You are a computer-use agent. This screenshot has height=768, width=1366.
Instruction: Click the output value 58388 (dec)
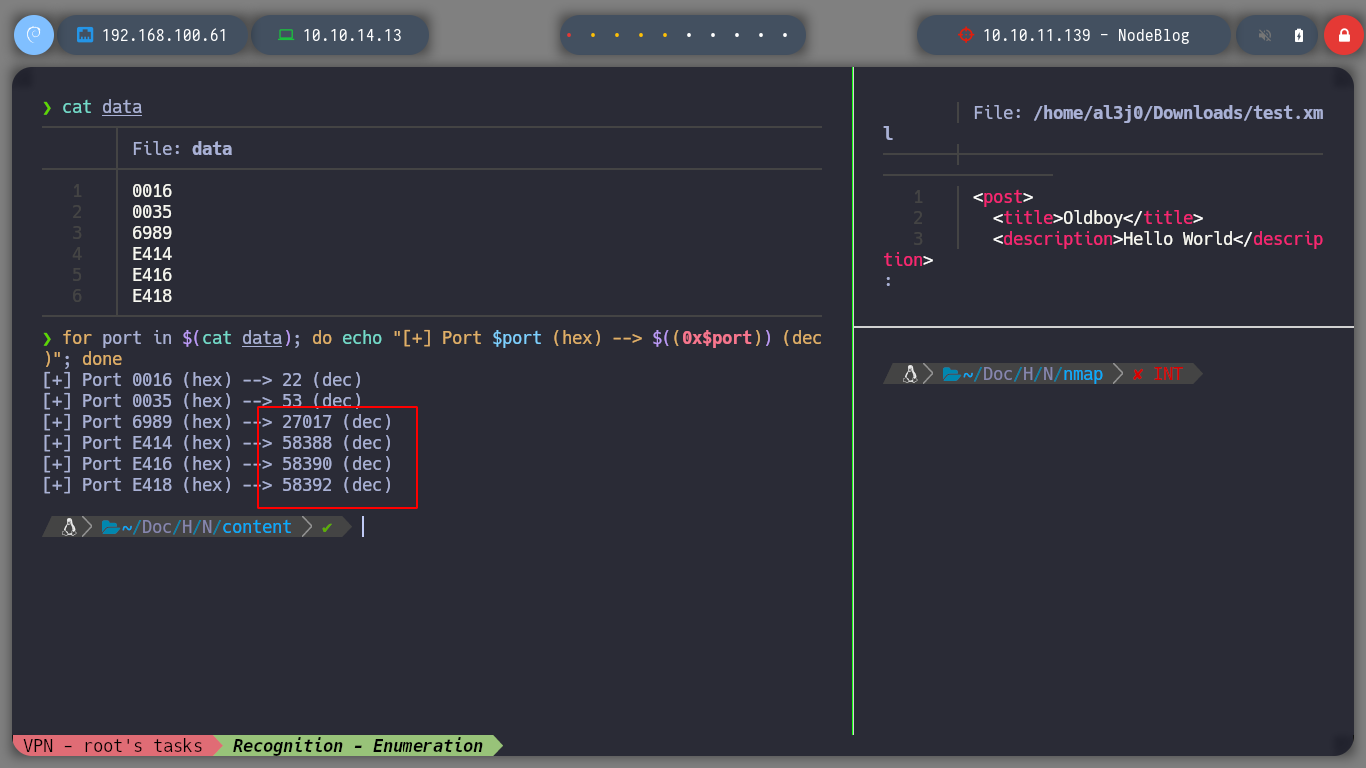click(337, 443)
